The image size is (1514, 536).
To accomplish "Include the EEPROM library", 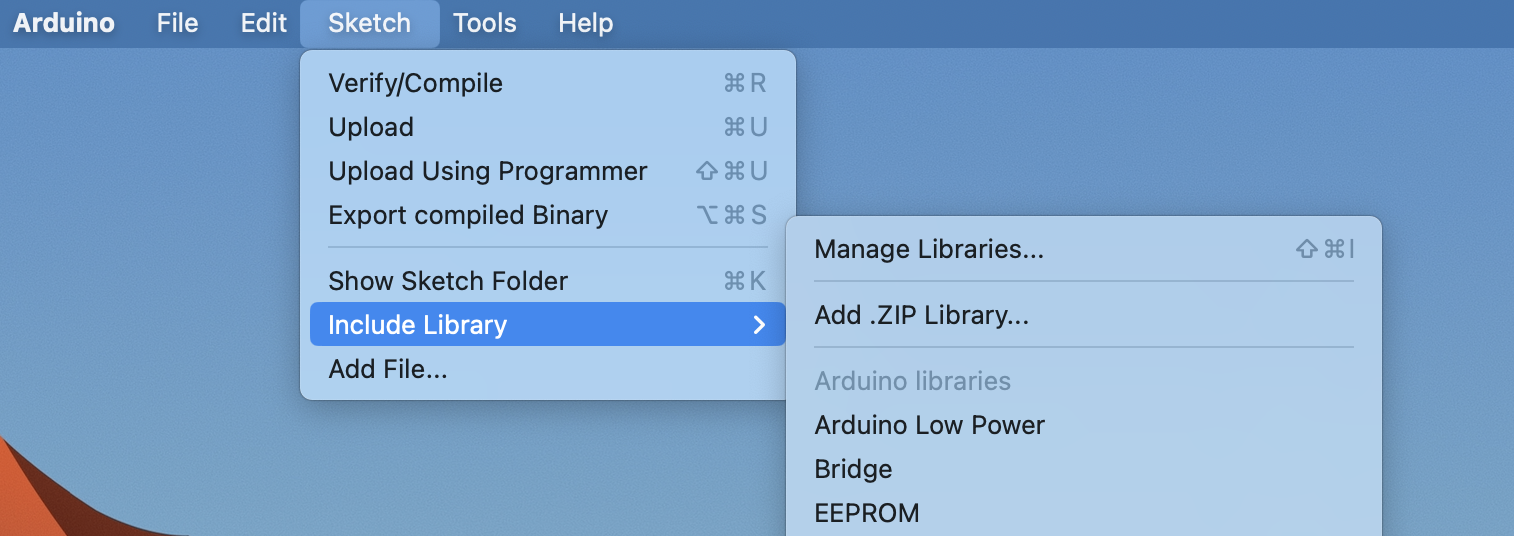I will tap(866, 513).
